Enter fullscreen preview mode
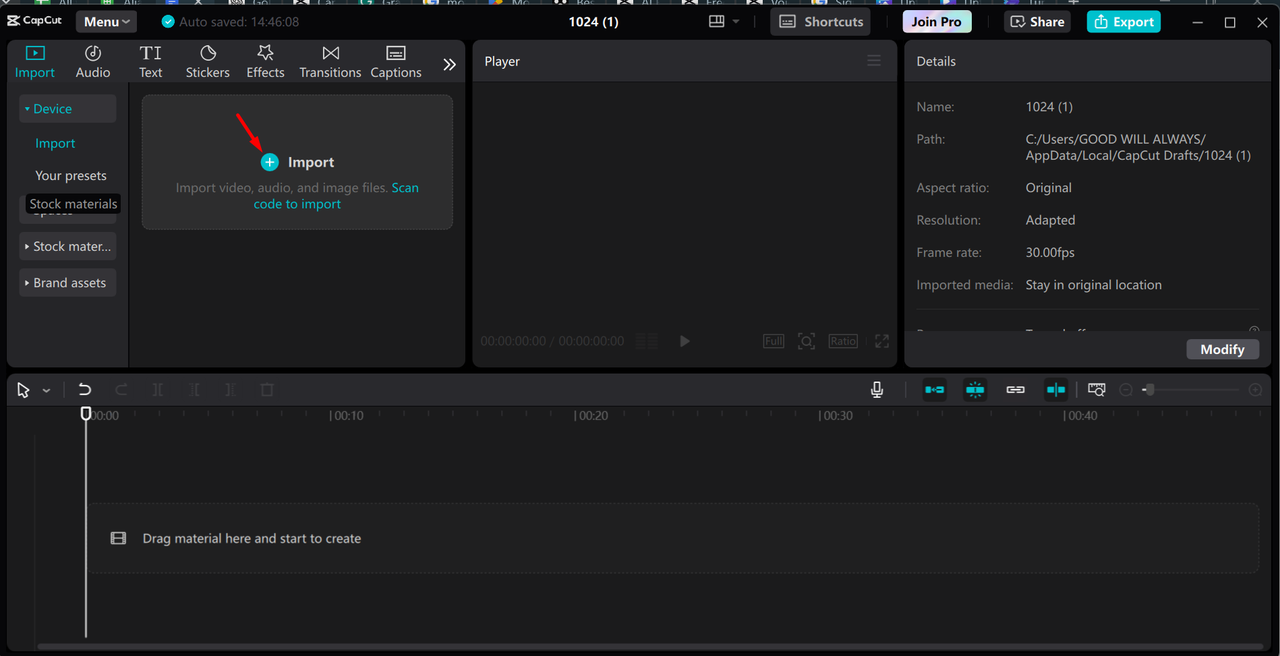Image resolution: width=1280 pixels, height=656 pixels. pos(882,341)
